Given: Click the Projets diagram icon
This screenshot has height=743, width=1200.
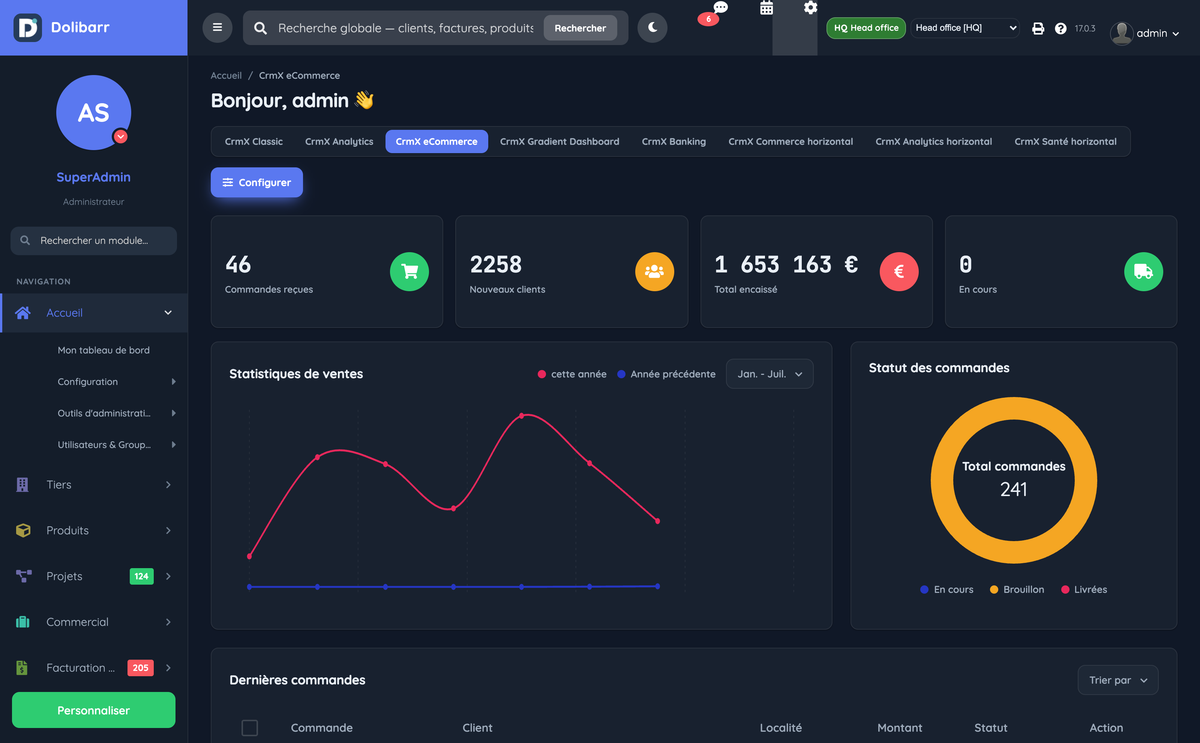Looking at the screenshot, I should (23, 576).
